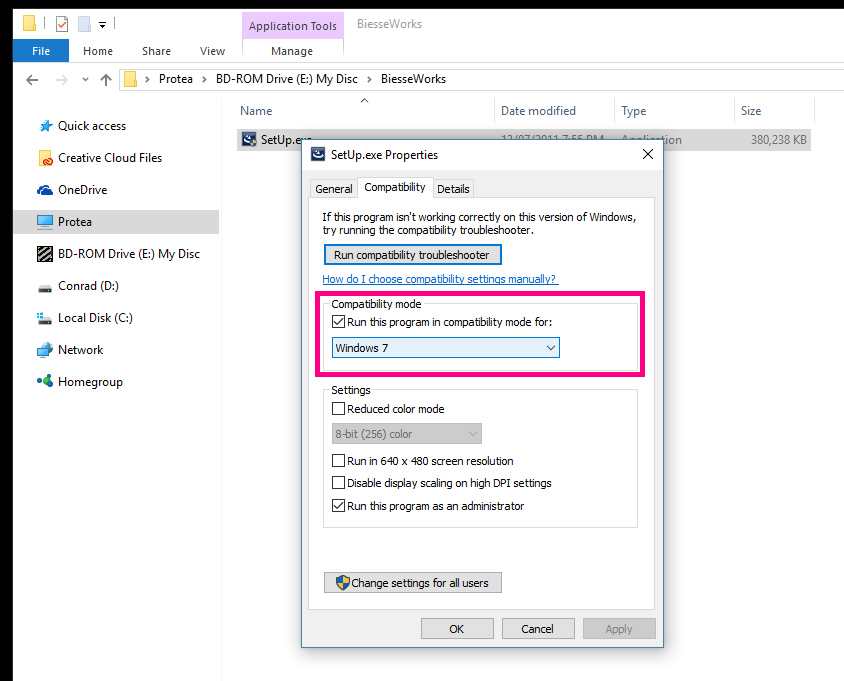Open Local Disk (C:) in navigation pane

coord(95,318)
